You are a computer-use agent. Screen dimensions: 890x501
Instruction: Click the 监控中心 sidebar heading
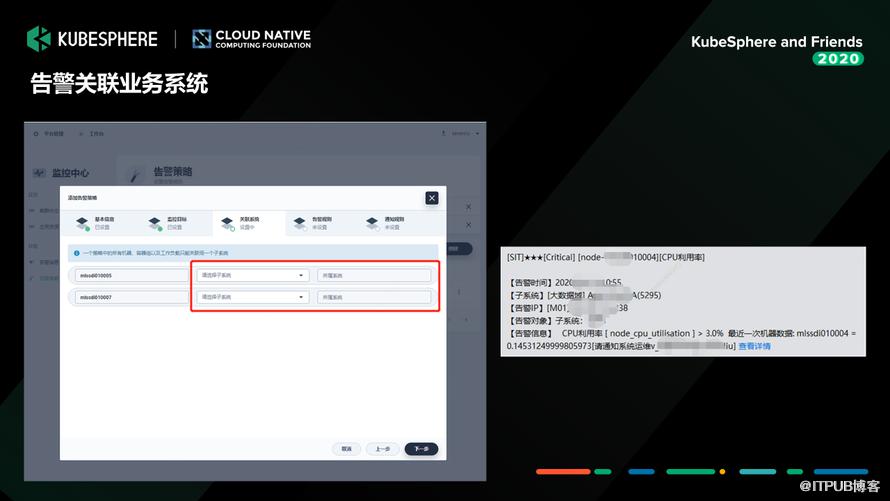(x=61, y=172)
